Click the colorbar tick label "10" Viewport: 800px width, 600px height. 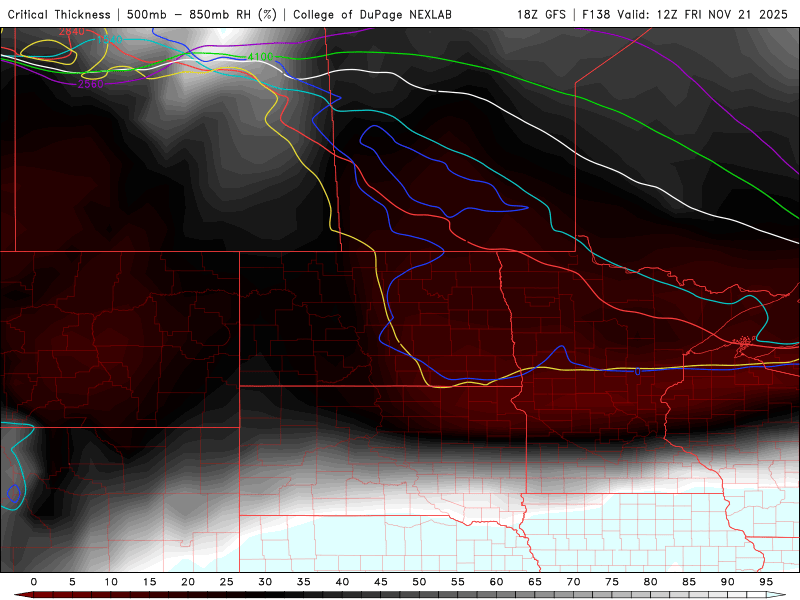click(x=111, y=582)
